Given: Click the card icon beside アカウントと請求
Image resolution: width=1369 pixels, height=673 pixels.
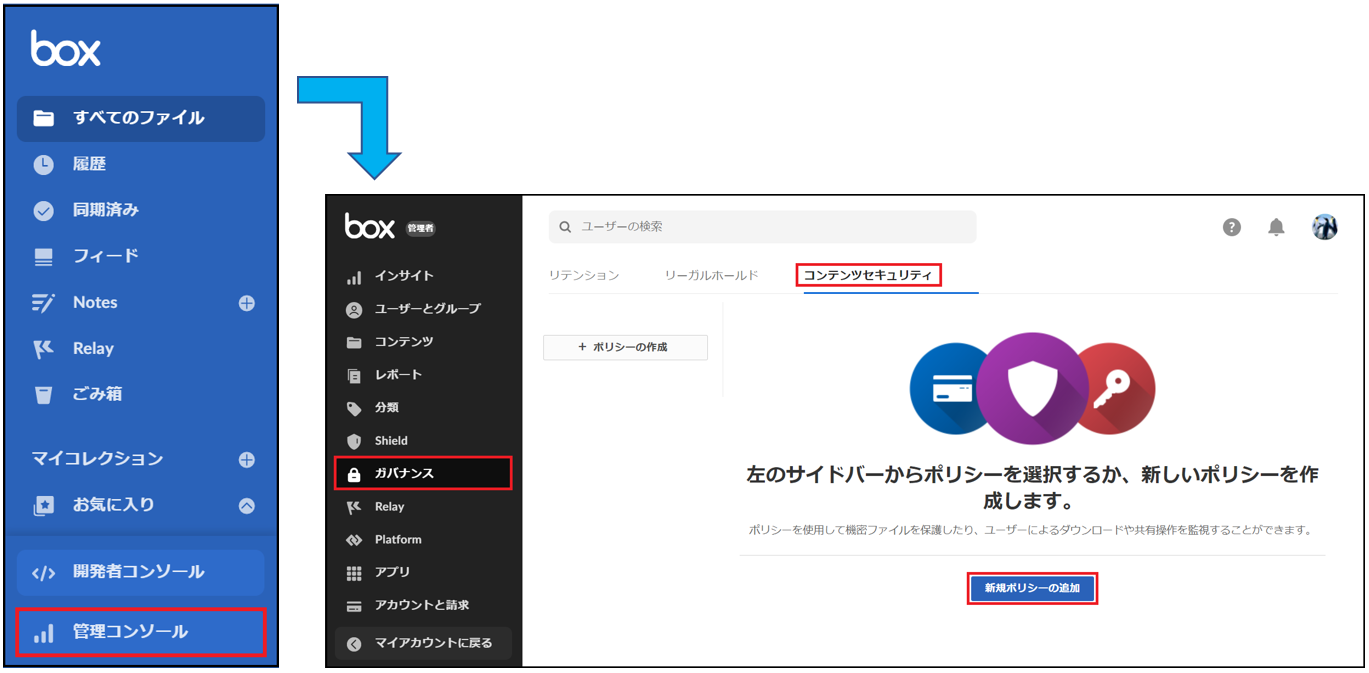Looking at the screenshot, I should click(x=354, y=607).
